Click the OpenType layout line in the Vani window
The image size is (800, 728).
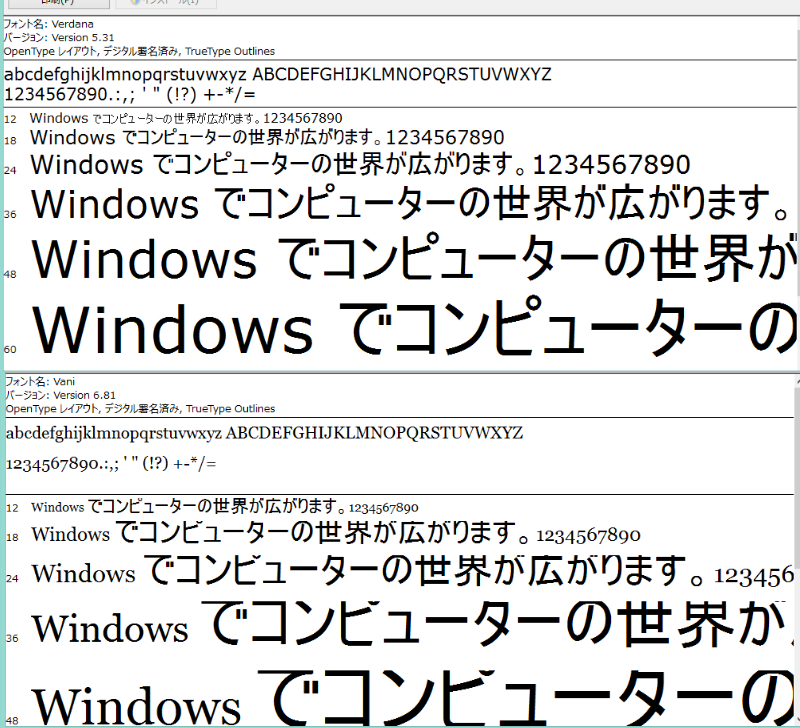(x=140, y=409)
